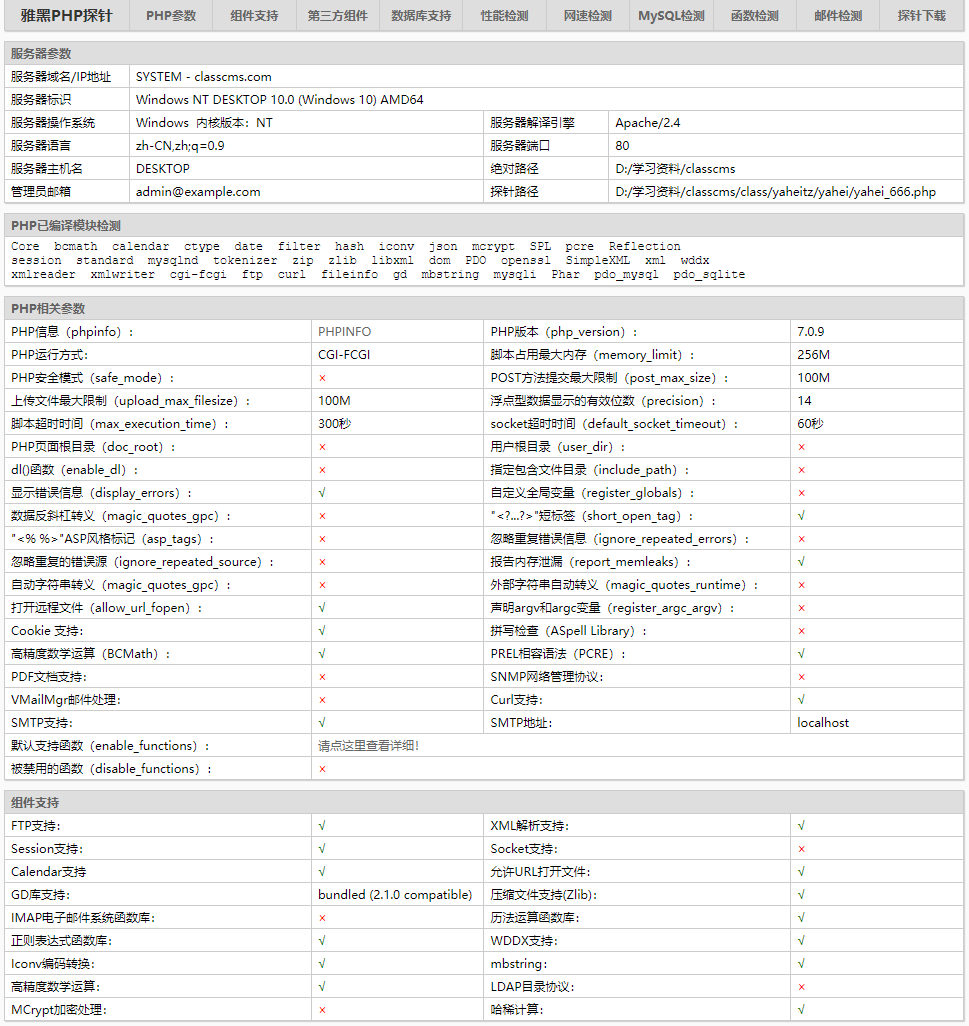Click the SimpleXML module name
Screen dimensions: 969x1026
[598, 260]
